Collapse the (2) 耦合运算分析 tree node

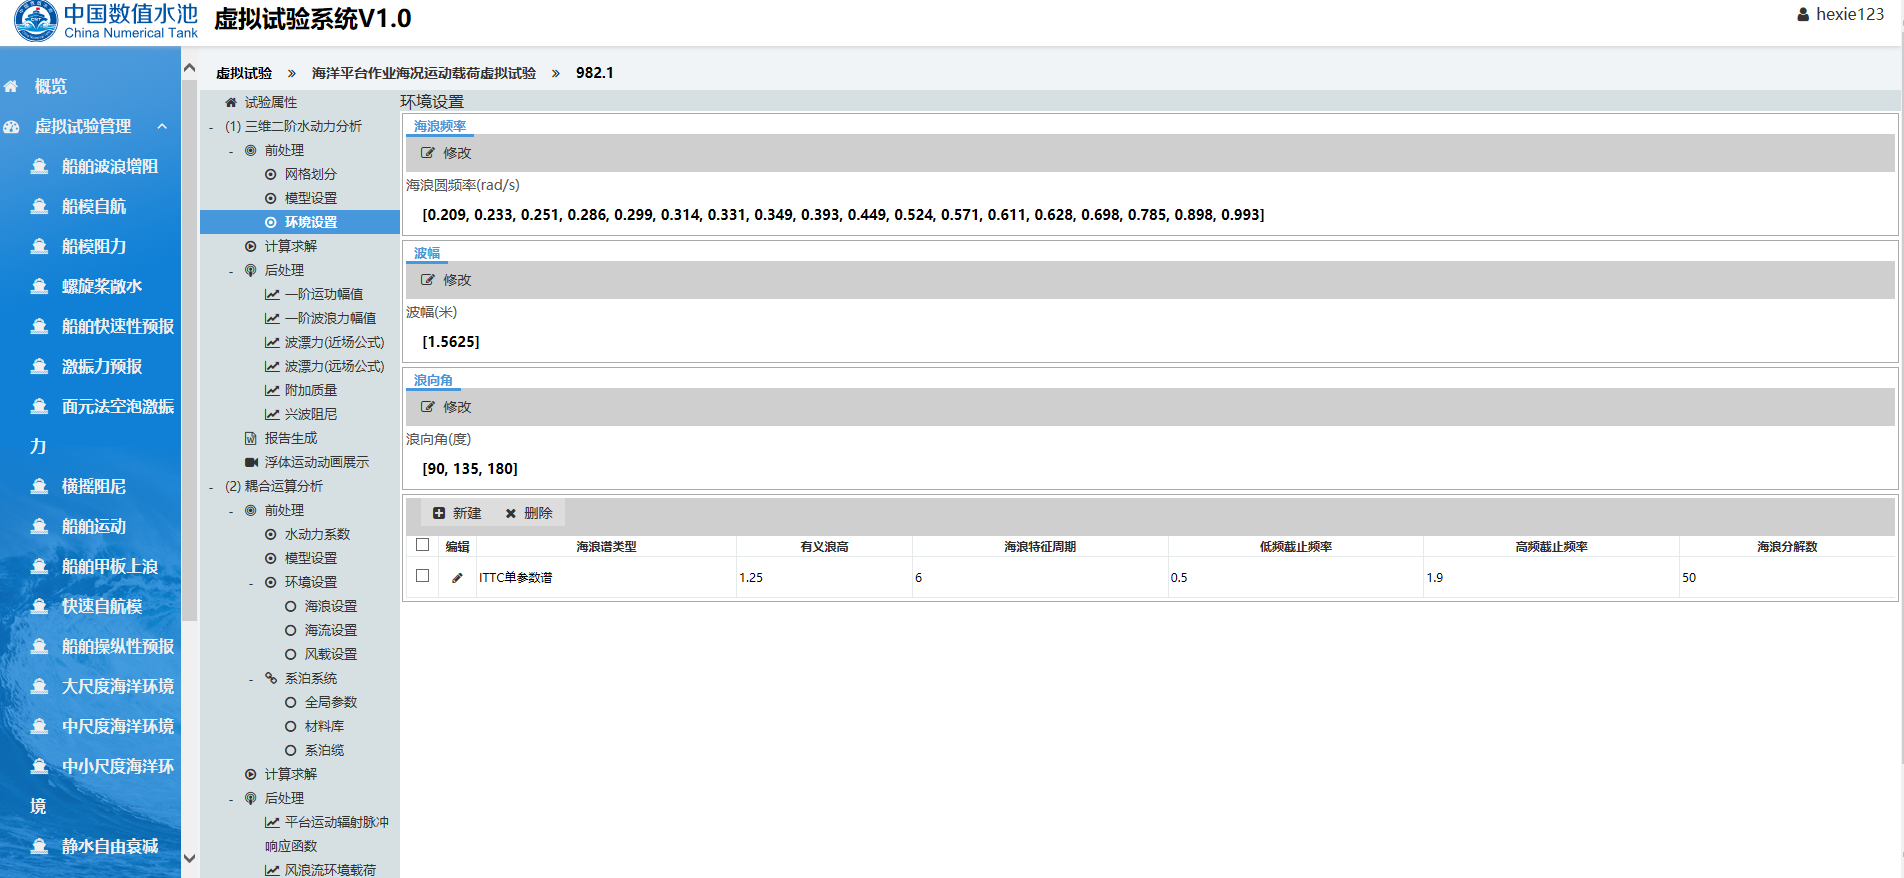[211, 487]
